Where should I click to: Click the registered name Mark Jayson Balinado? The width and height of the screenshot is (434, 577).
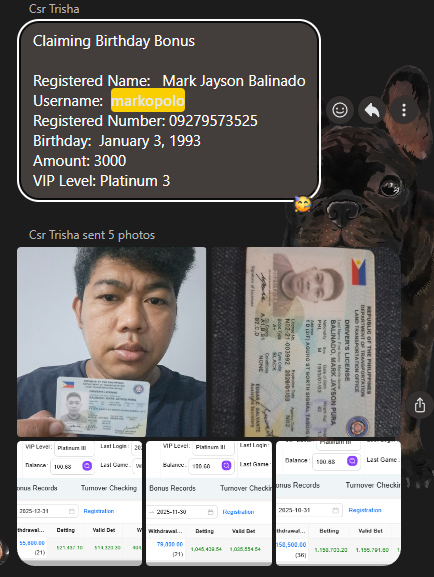(234, 81)
